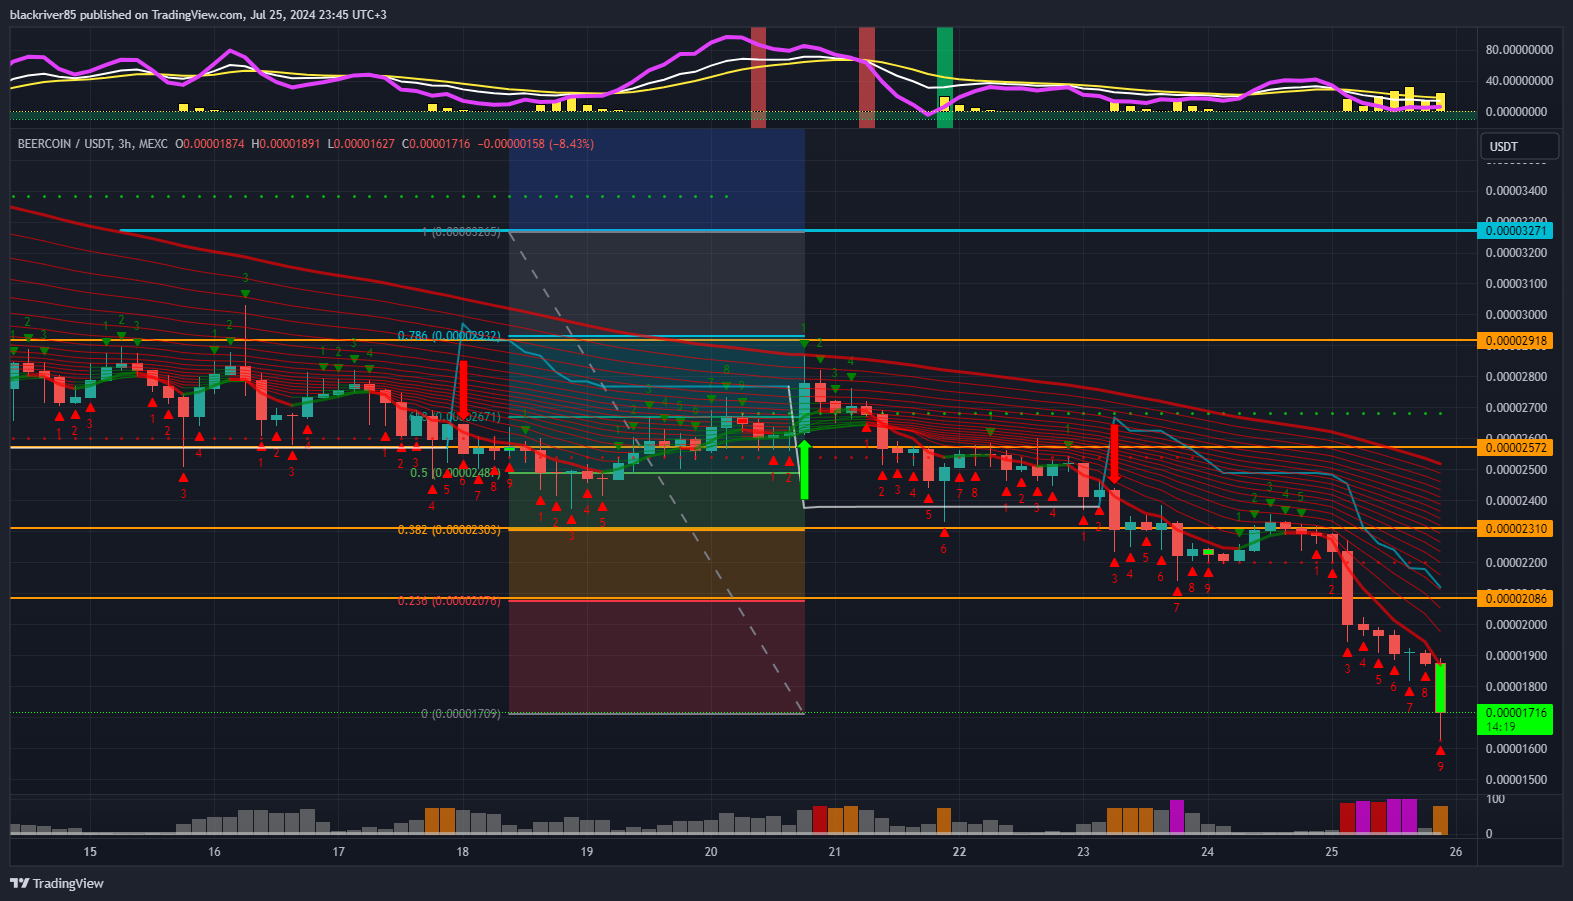
Task: Click the 14:19 bar countdown timer
Action: pyautogui.click(x=1501, y=727)
